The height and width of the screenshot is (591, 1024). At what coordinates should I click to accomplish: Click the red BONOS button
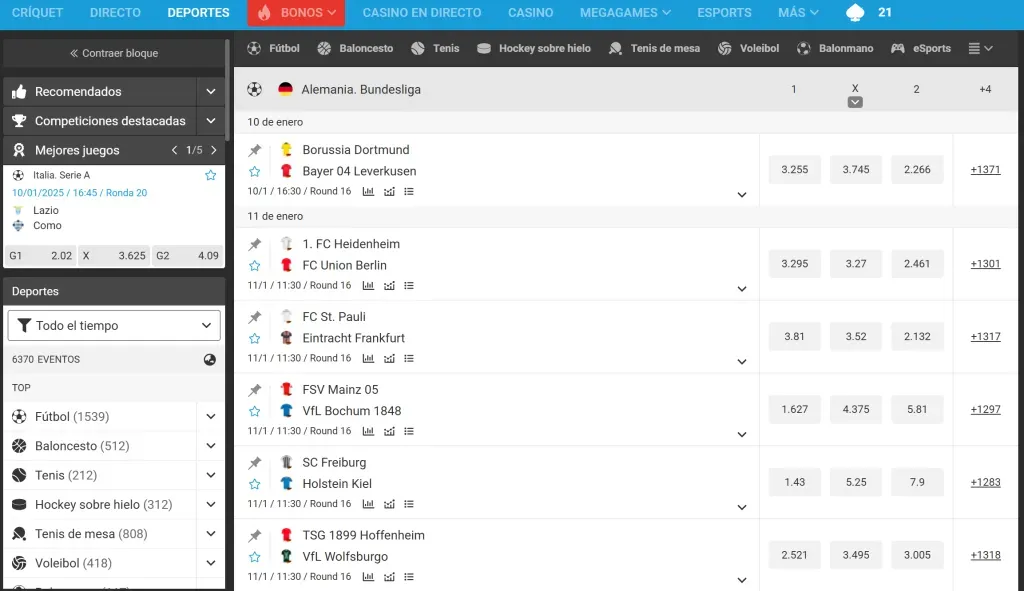click(x=296, y=13)
